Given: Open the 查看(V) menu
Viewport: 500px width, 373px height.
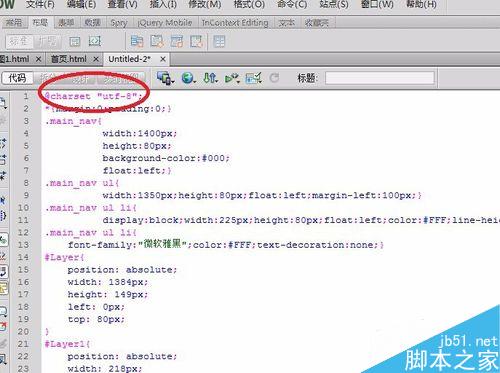Looking at the screenshot, I should [x=122, y=5].
